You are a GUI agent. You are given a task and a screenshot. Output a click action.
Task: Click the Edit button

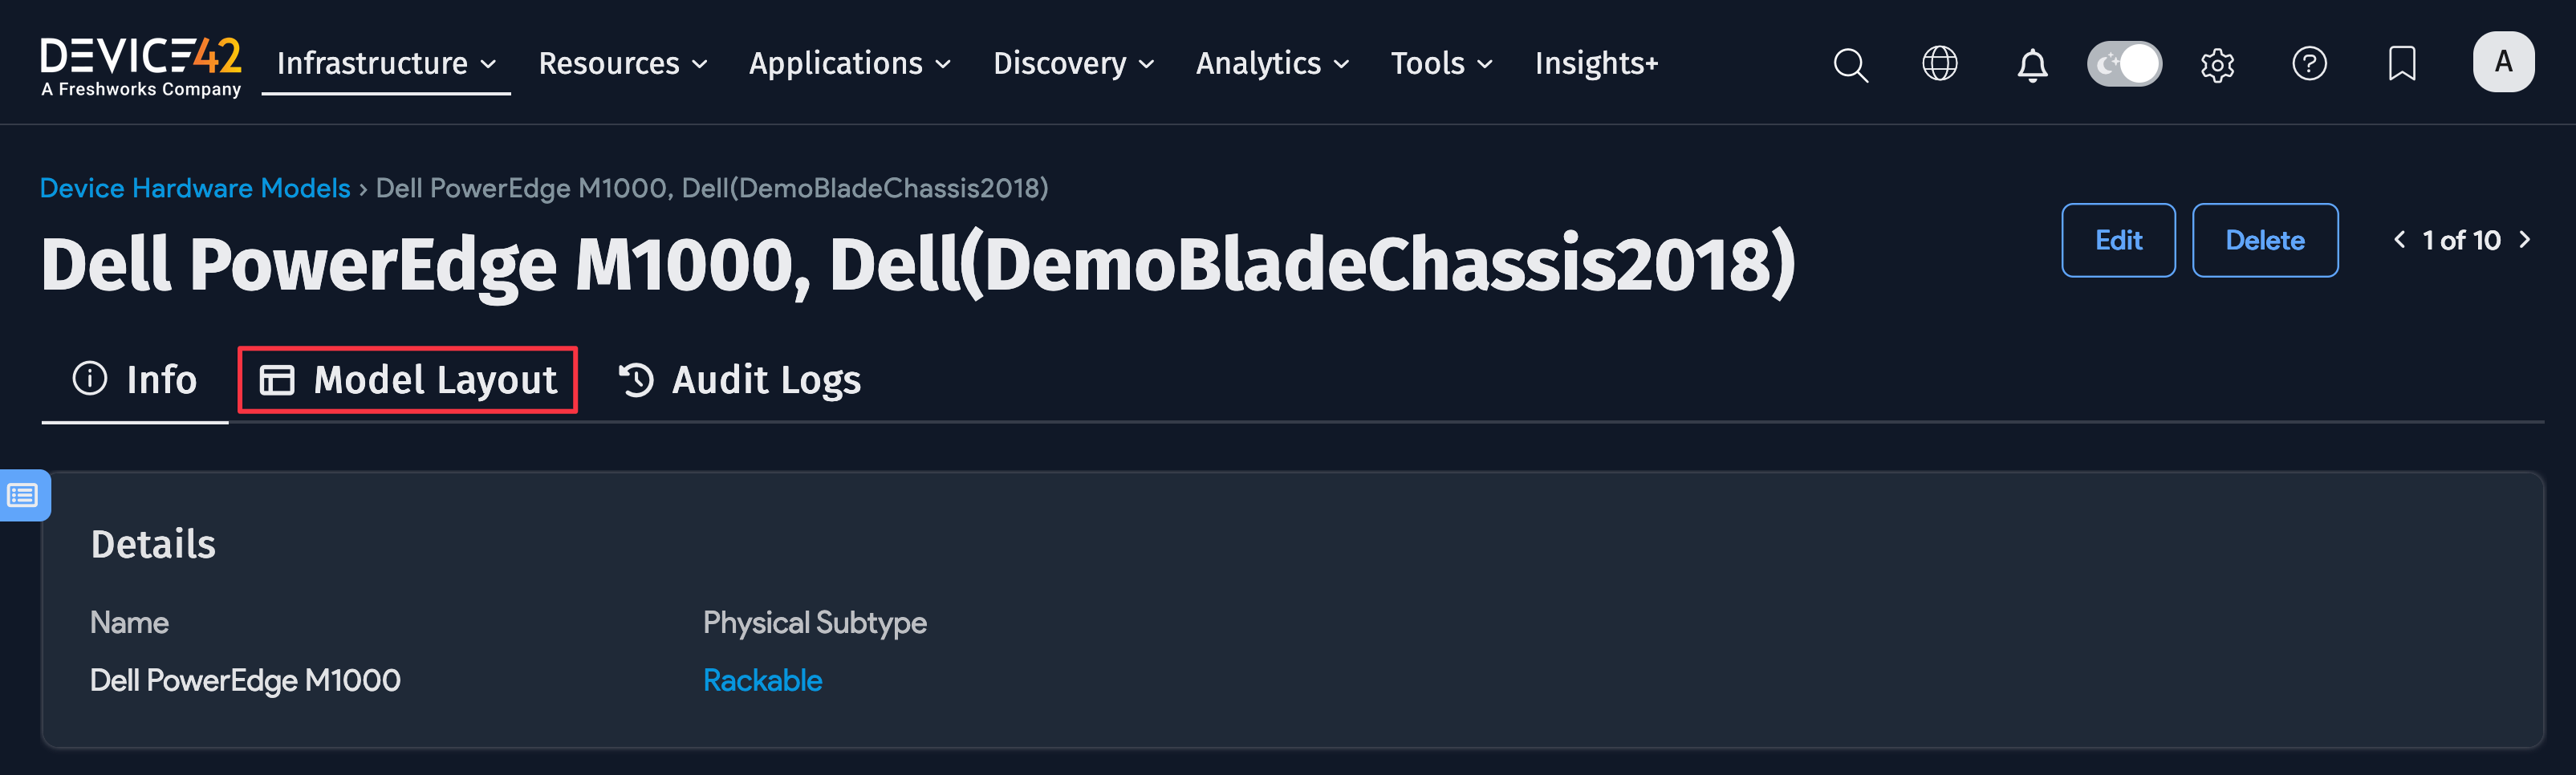pos(2117,240)
